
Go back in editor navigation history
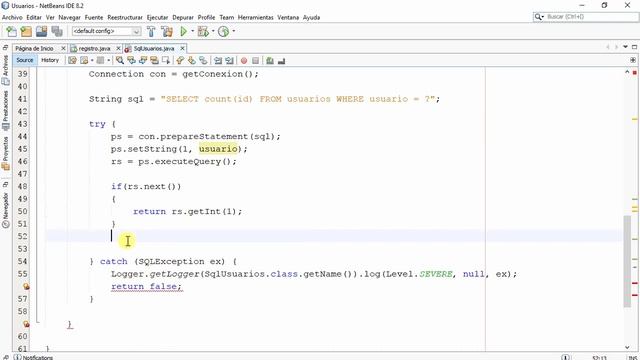tap(84, 60)
